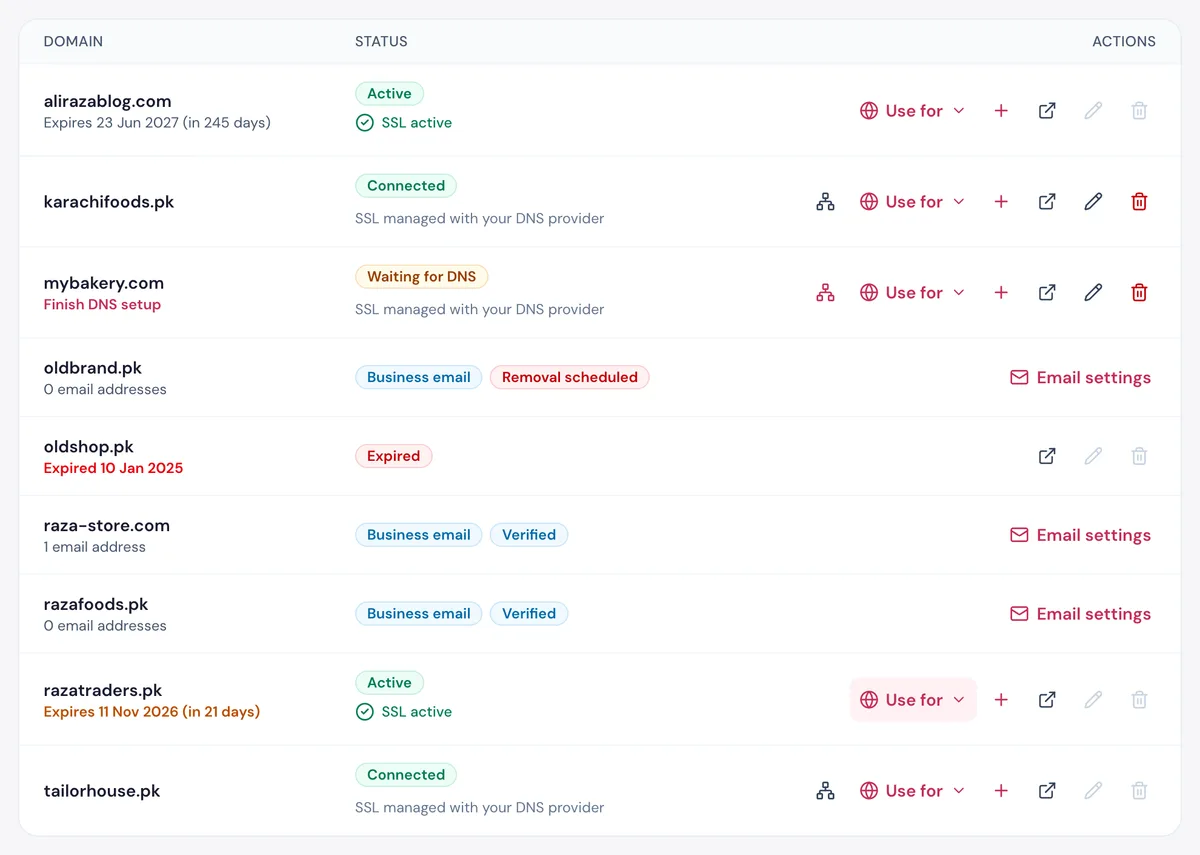The width and height of the screenshot is (1200, 855).
Task: Click the disabled trash icon for tailorhouse.pk
Action: pos(1139,791)
